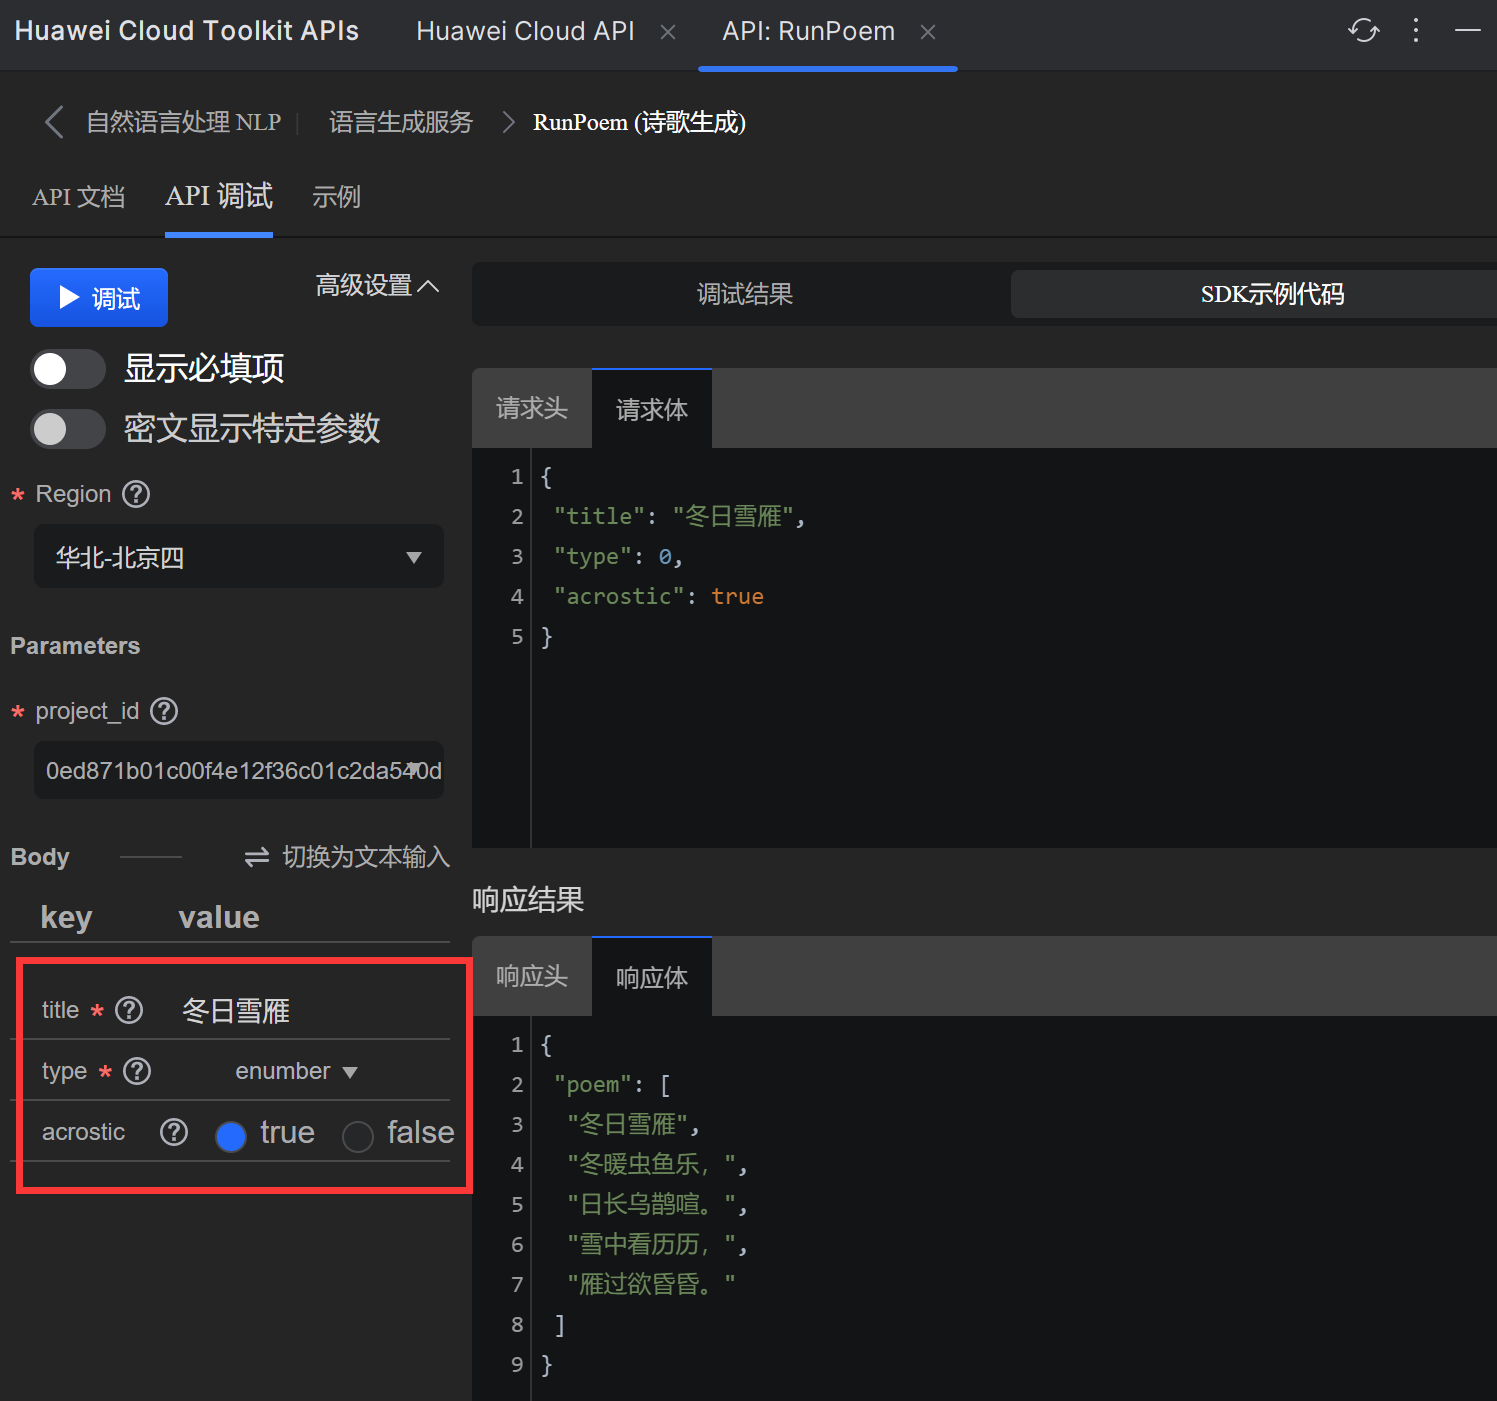Select the API: RunPoem tab
1497x1401 pixels.
coord(808,32)
